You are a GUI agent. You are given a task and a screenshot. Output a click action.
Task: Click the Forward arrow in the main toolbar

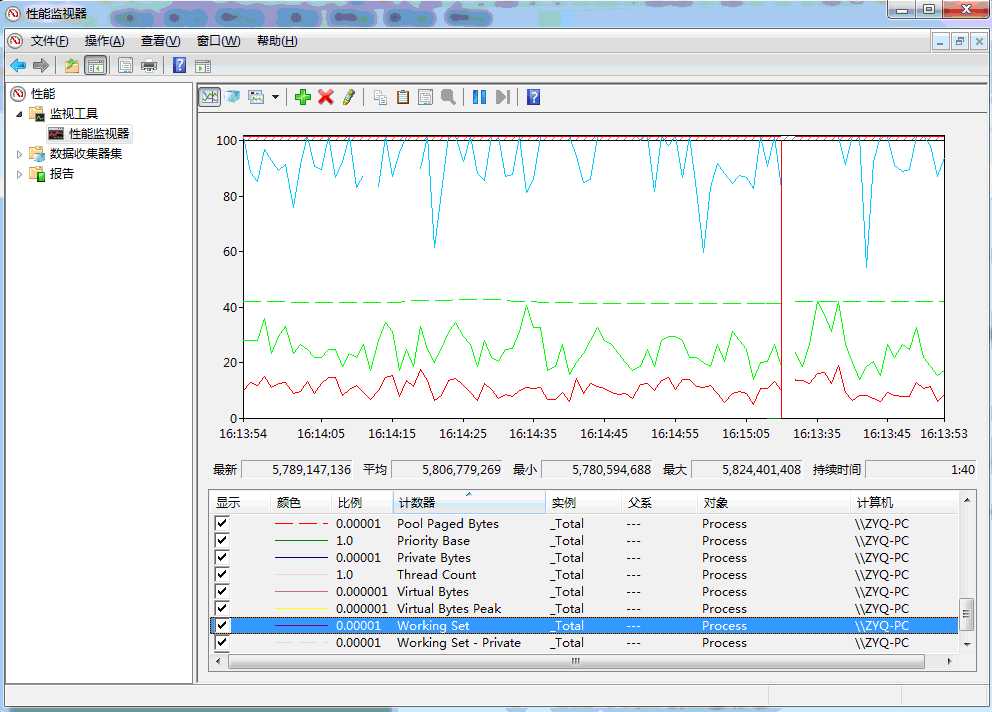click(41, 65)
